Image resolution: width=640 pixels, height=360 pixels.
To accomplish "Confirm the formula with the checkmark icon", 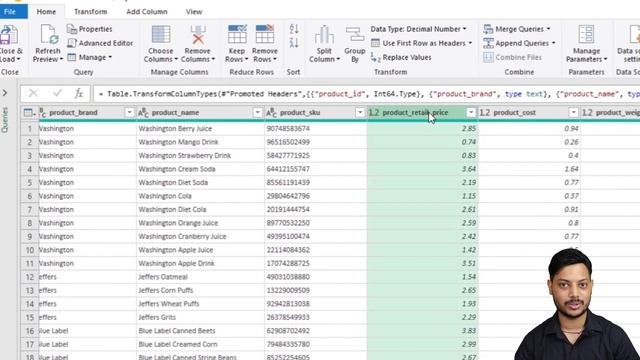I will click(x=57, y=93).
